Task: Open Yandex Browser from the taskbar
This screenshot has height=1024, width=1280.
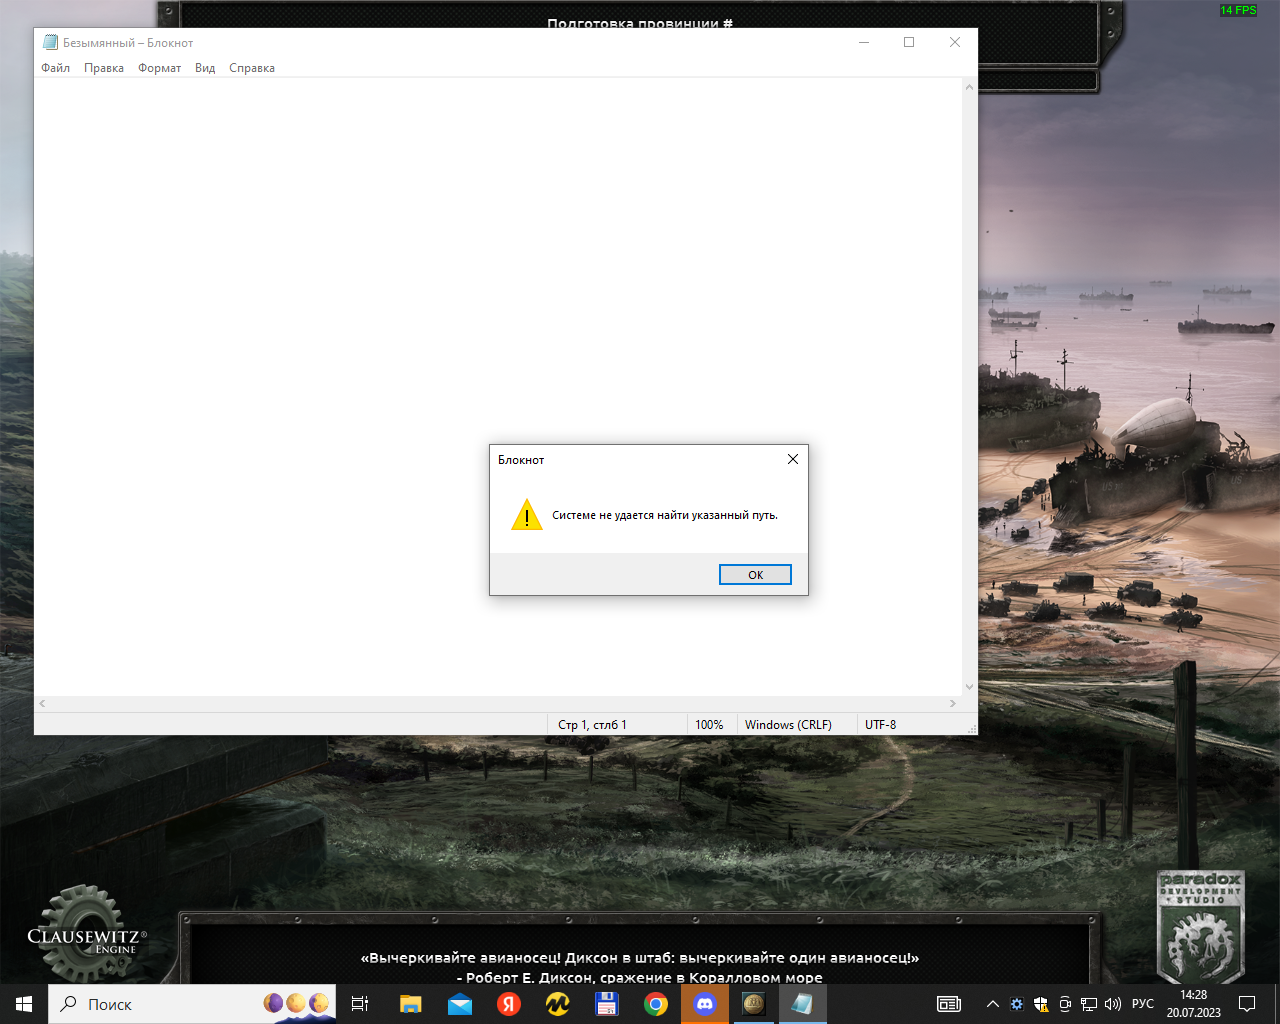Action: pyautogui.click(x=509, y=1004)
